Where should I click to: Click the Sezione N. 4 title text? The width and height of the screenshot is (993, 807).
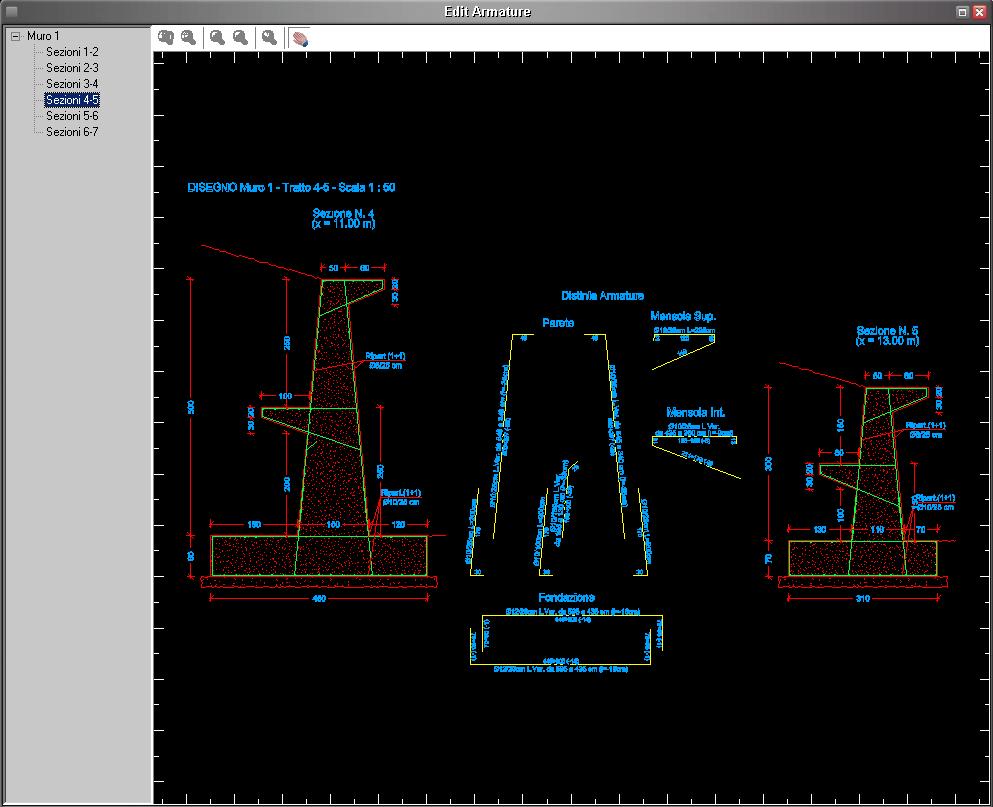(x=343, y=214)
